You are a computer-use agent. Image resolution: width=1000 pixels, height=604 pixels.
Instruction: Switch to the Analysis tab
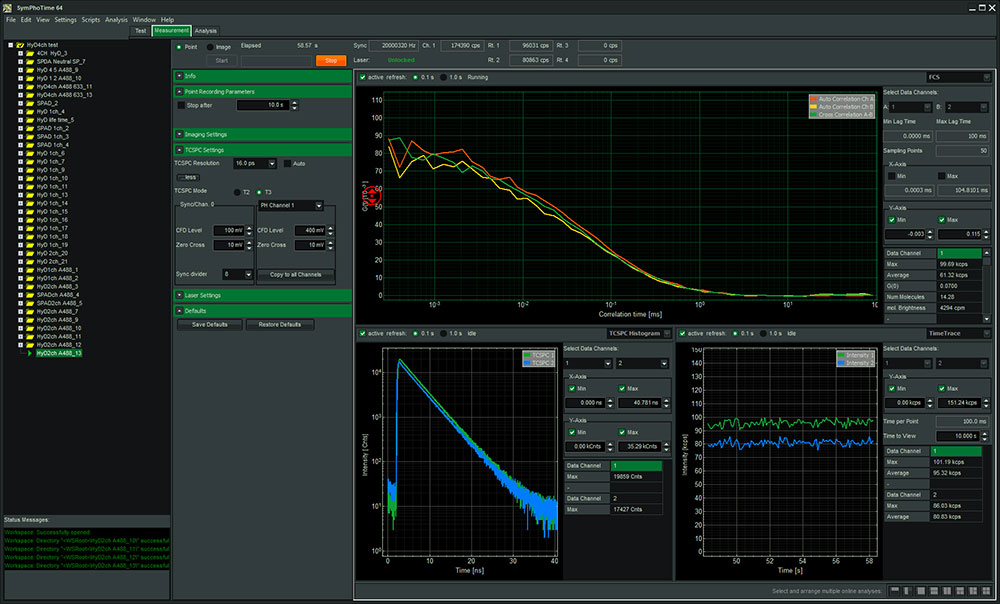click(x=206, y=31)
